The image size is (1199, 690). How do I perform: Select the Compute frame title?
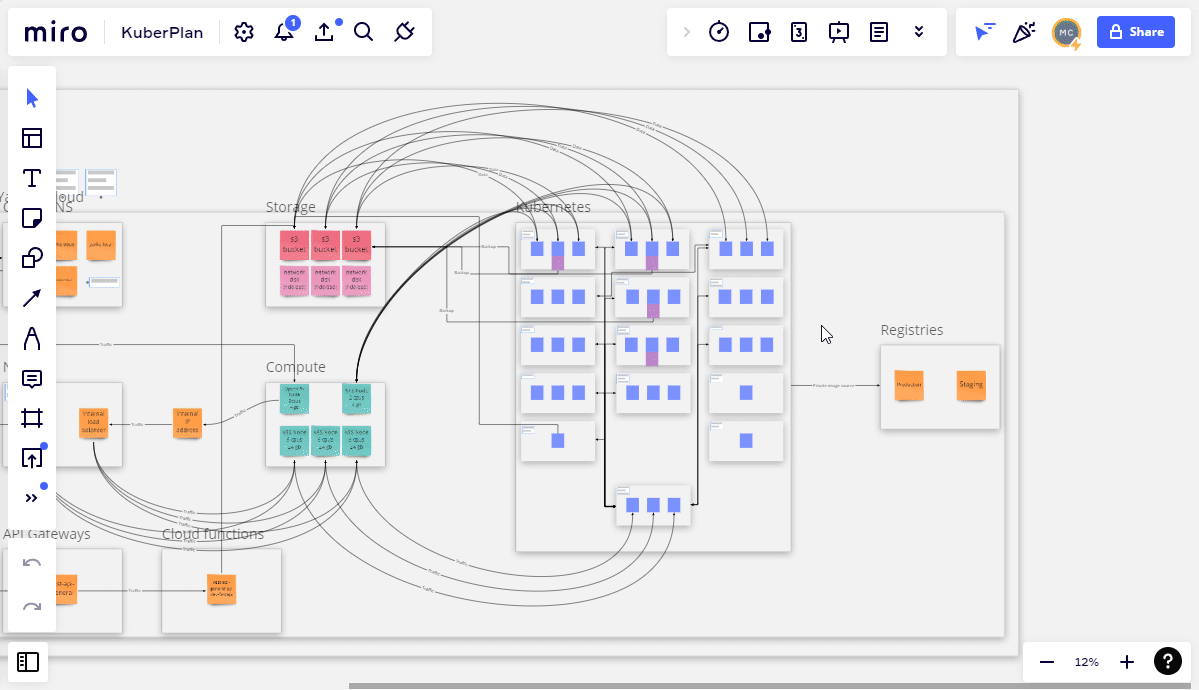[x=295, y=367]
